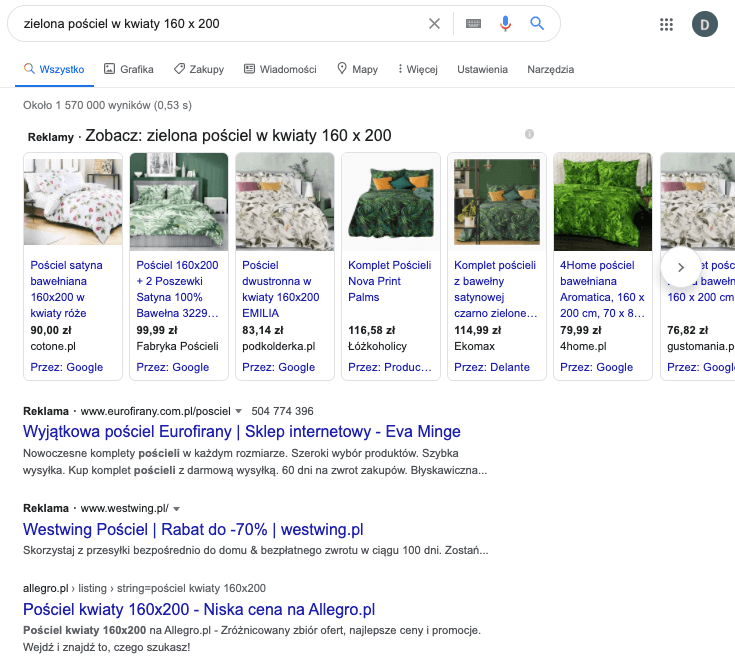Click Przez: Google under Fabryka Pościeli
This screenshot has height=671, width=735.
tap(172, 367)
